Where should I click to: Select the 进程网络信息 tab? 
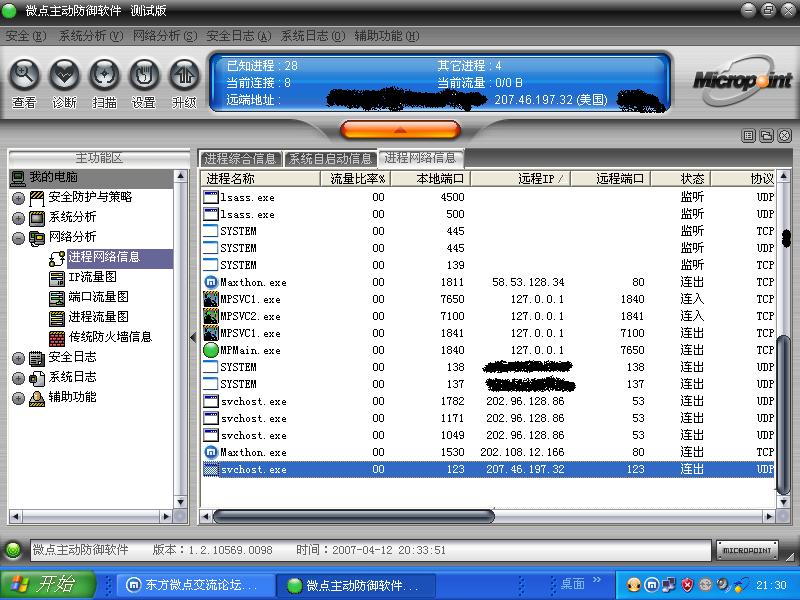point(420,158)
